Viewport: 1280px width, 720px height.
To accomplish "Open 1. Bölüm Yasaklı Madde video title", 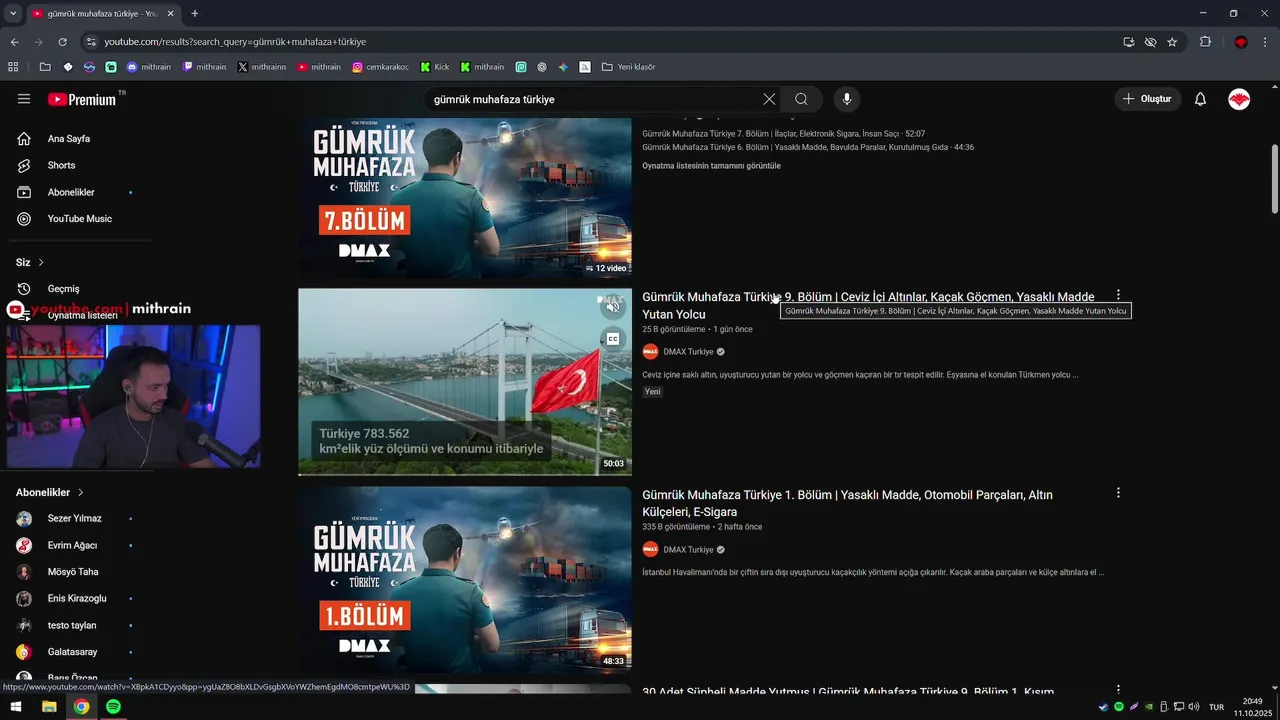I will pos(847,503).
